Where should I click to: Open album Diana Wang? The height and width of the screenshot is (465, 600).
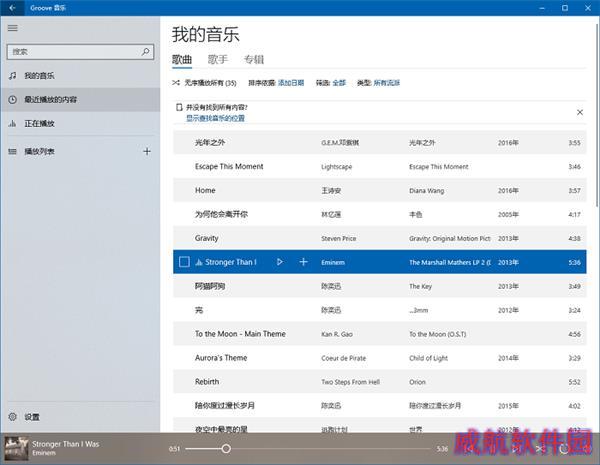[427, 191]
